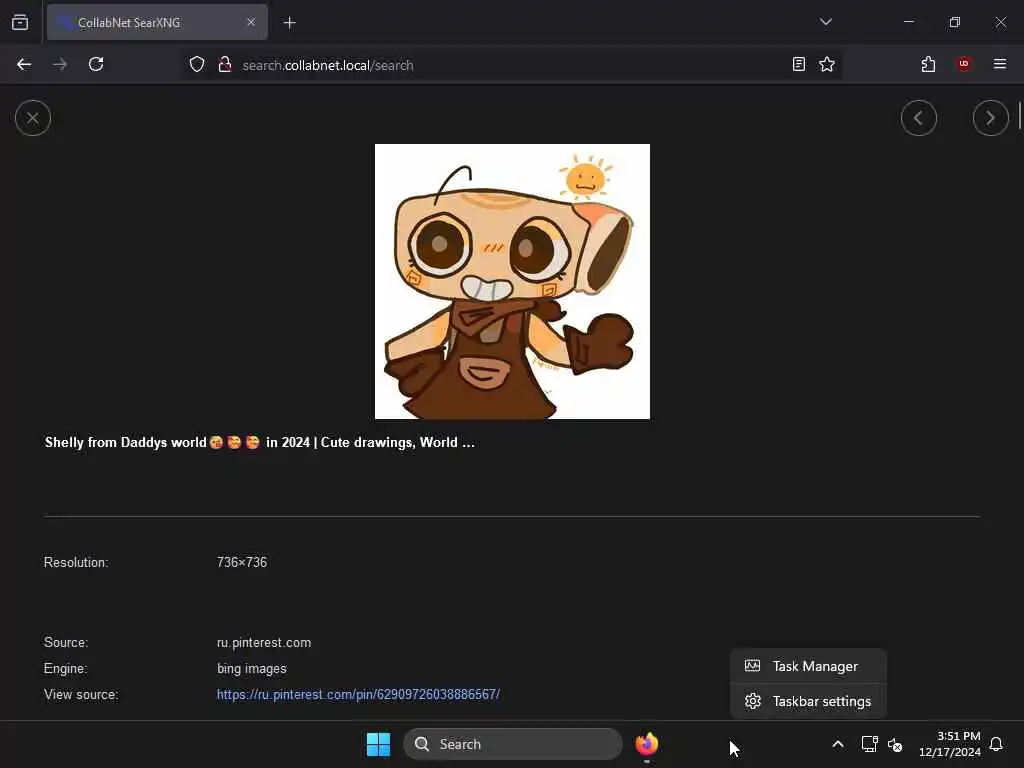Click the source value ru.pinterest.com
1024x768 pixels.
[264, 643]
